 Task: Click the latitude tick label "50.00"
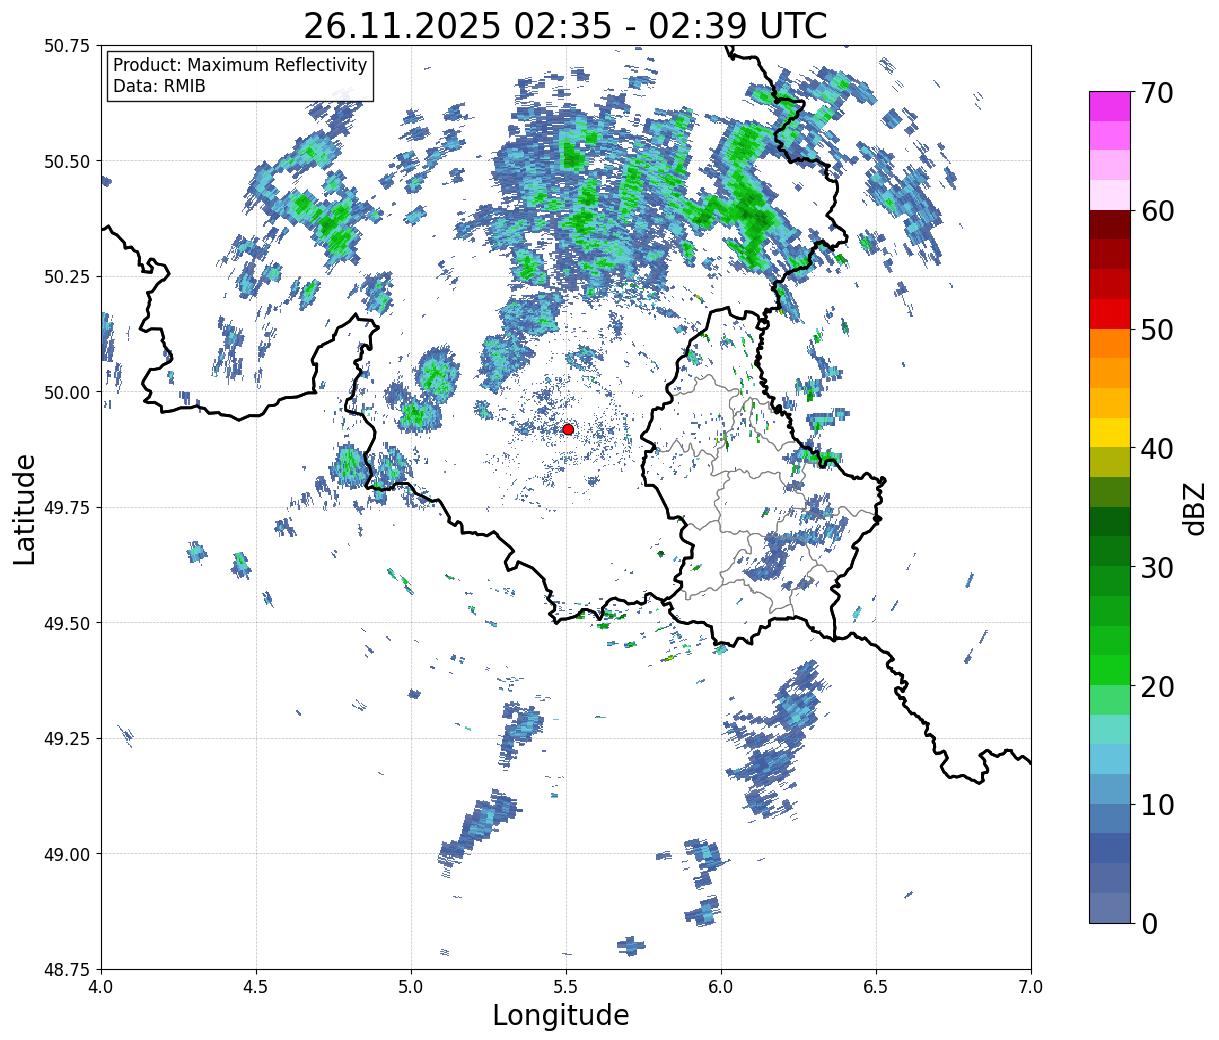pyautogui.click(x=67, y=392)
